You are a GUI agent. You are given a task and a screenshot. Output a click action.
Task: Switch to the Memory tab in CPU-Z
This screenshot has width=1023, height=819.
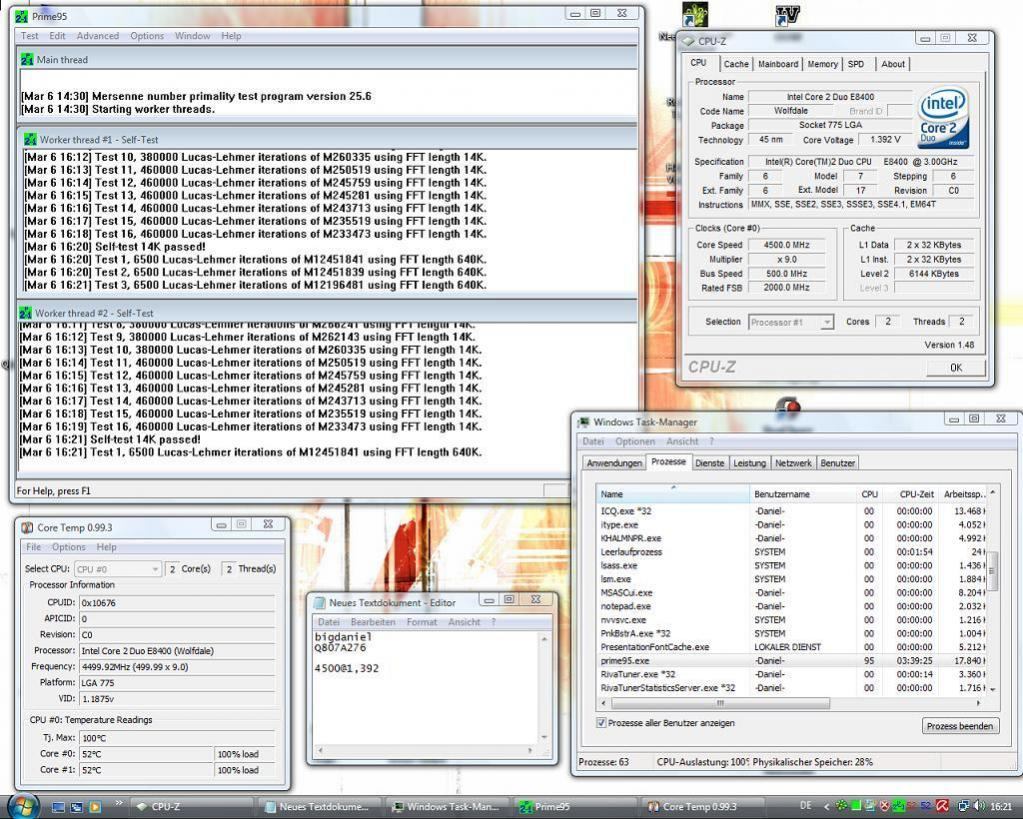(822, 64)
